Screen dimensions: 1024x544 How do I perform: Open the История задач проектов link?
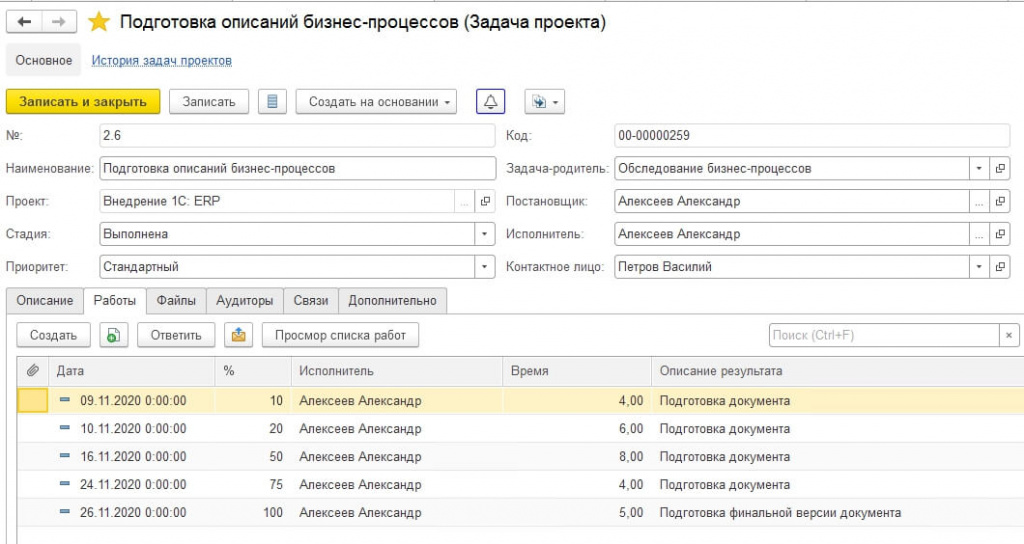pos(162,61)
